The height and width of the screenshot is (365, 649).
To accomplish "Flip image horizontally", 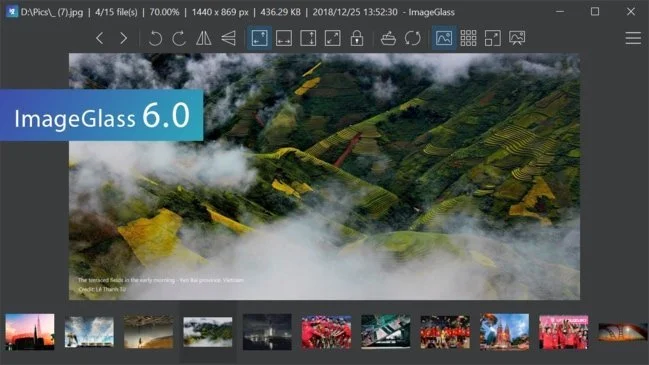I will pyautogui.click(x=204, y=38).
